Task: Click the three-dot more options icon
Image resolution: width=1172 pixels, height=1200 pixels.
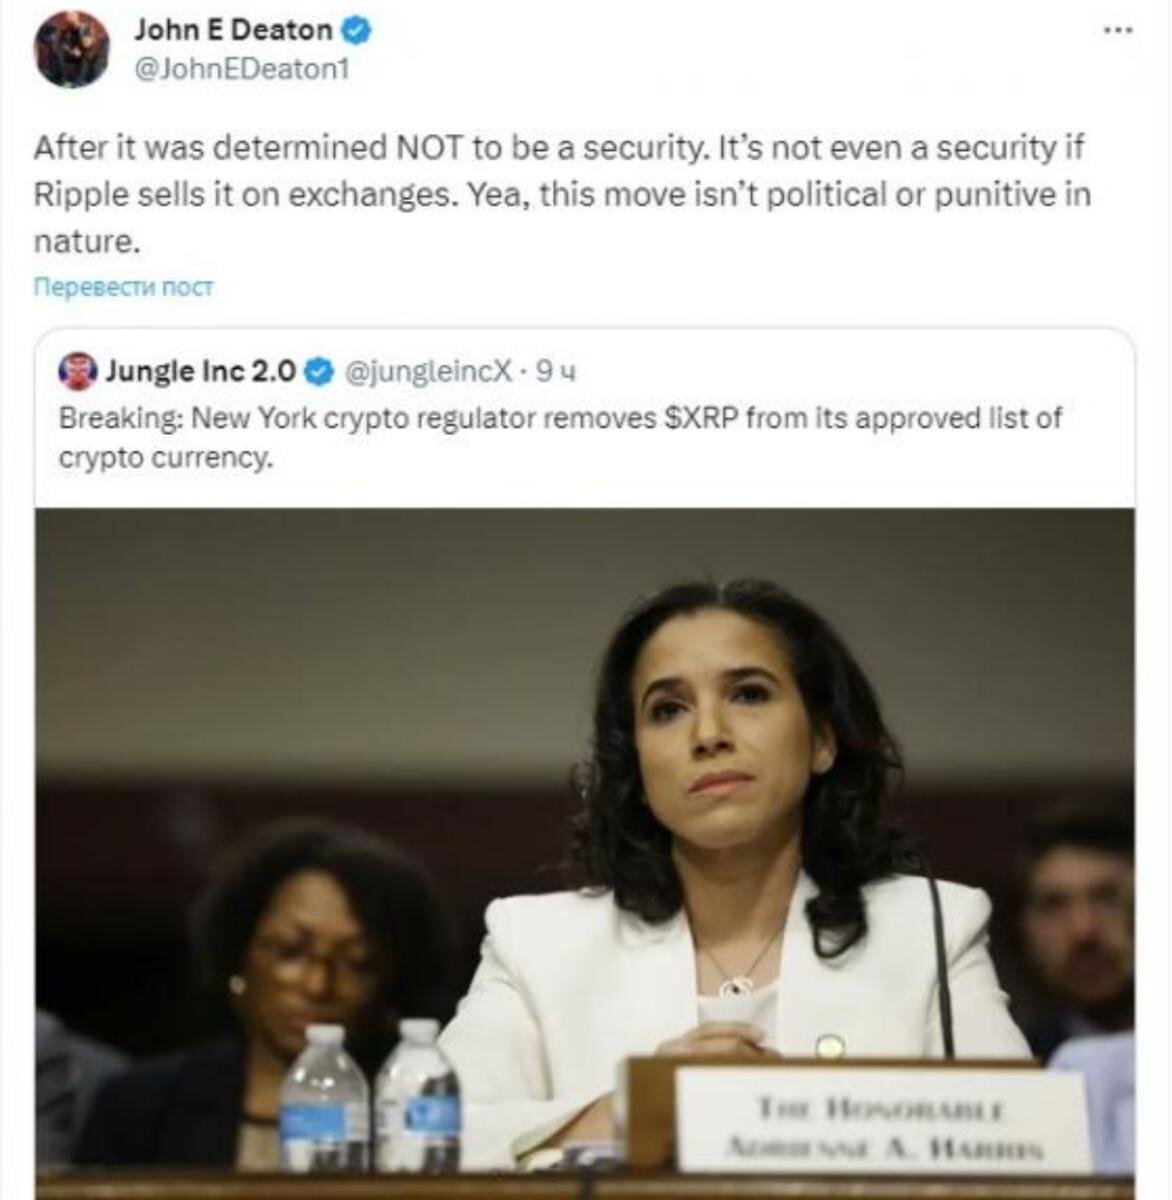Action: tap(1118, 30)
